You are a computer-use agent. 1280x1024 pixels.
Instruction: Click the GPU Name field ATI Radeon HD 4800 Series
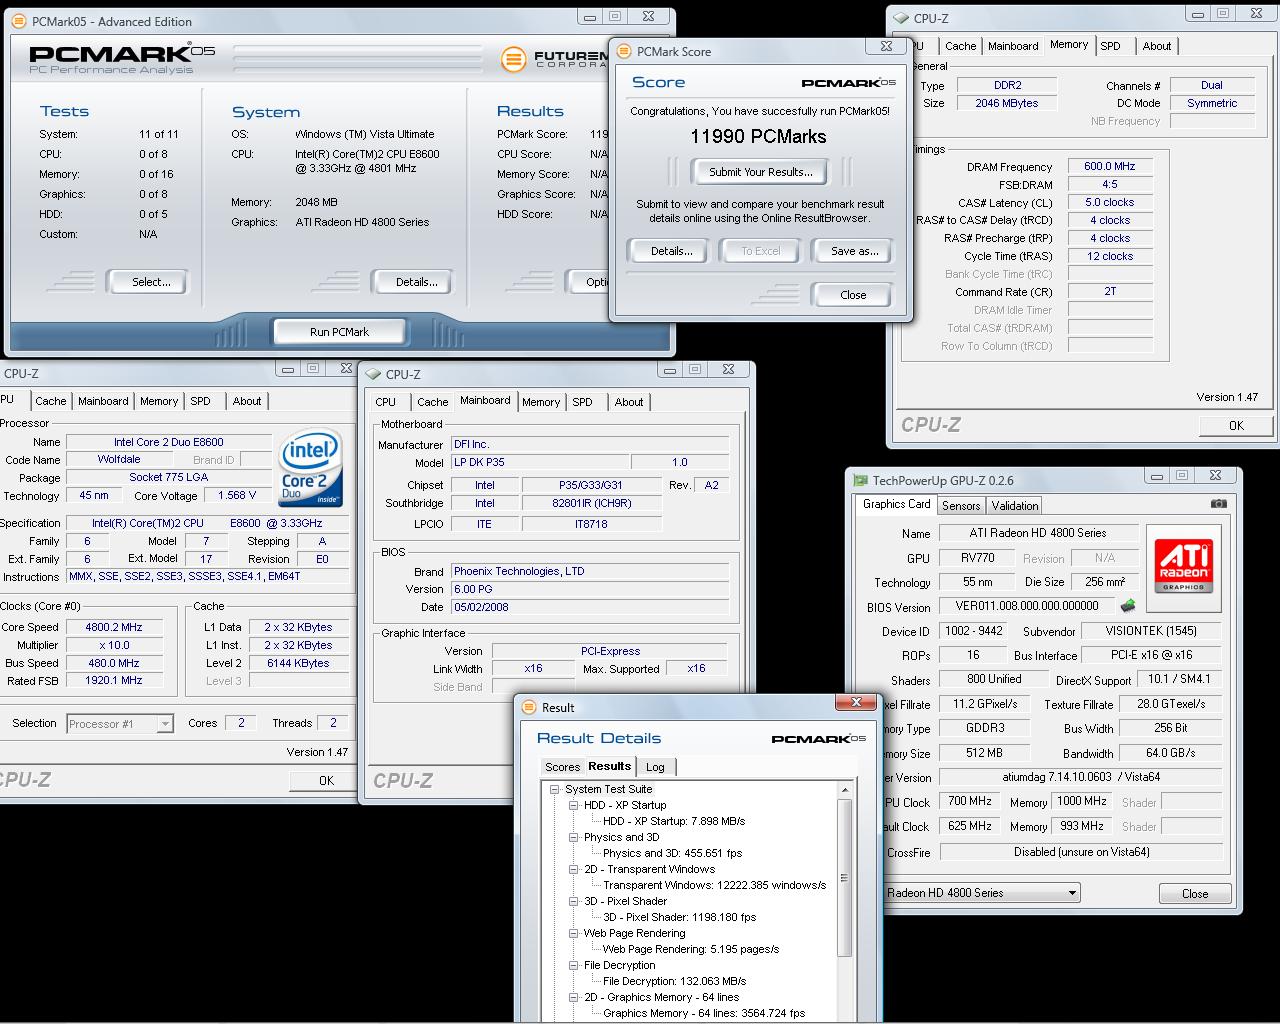click(x=1038, y=533)
